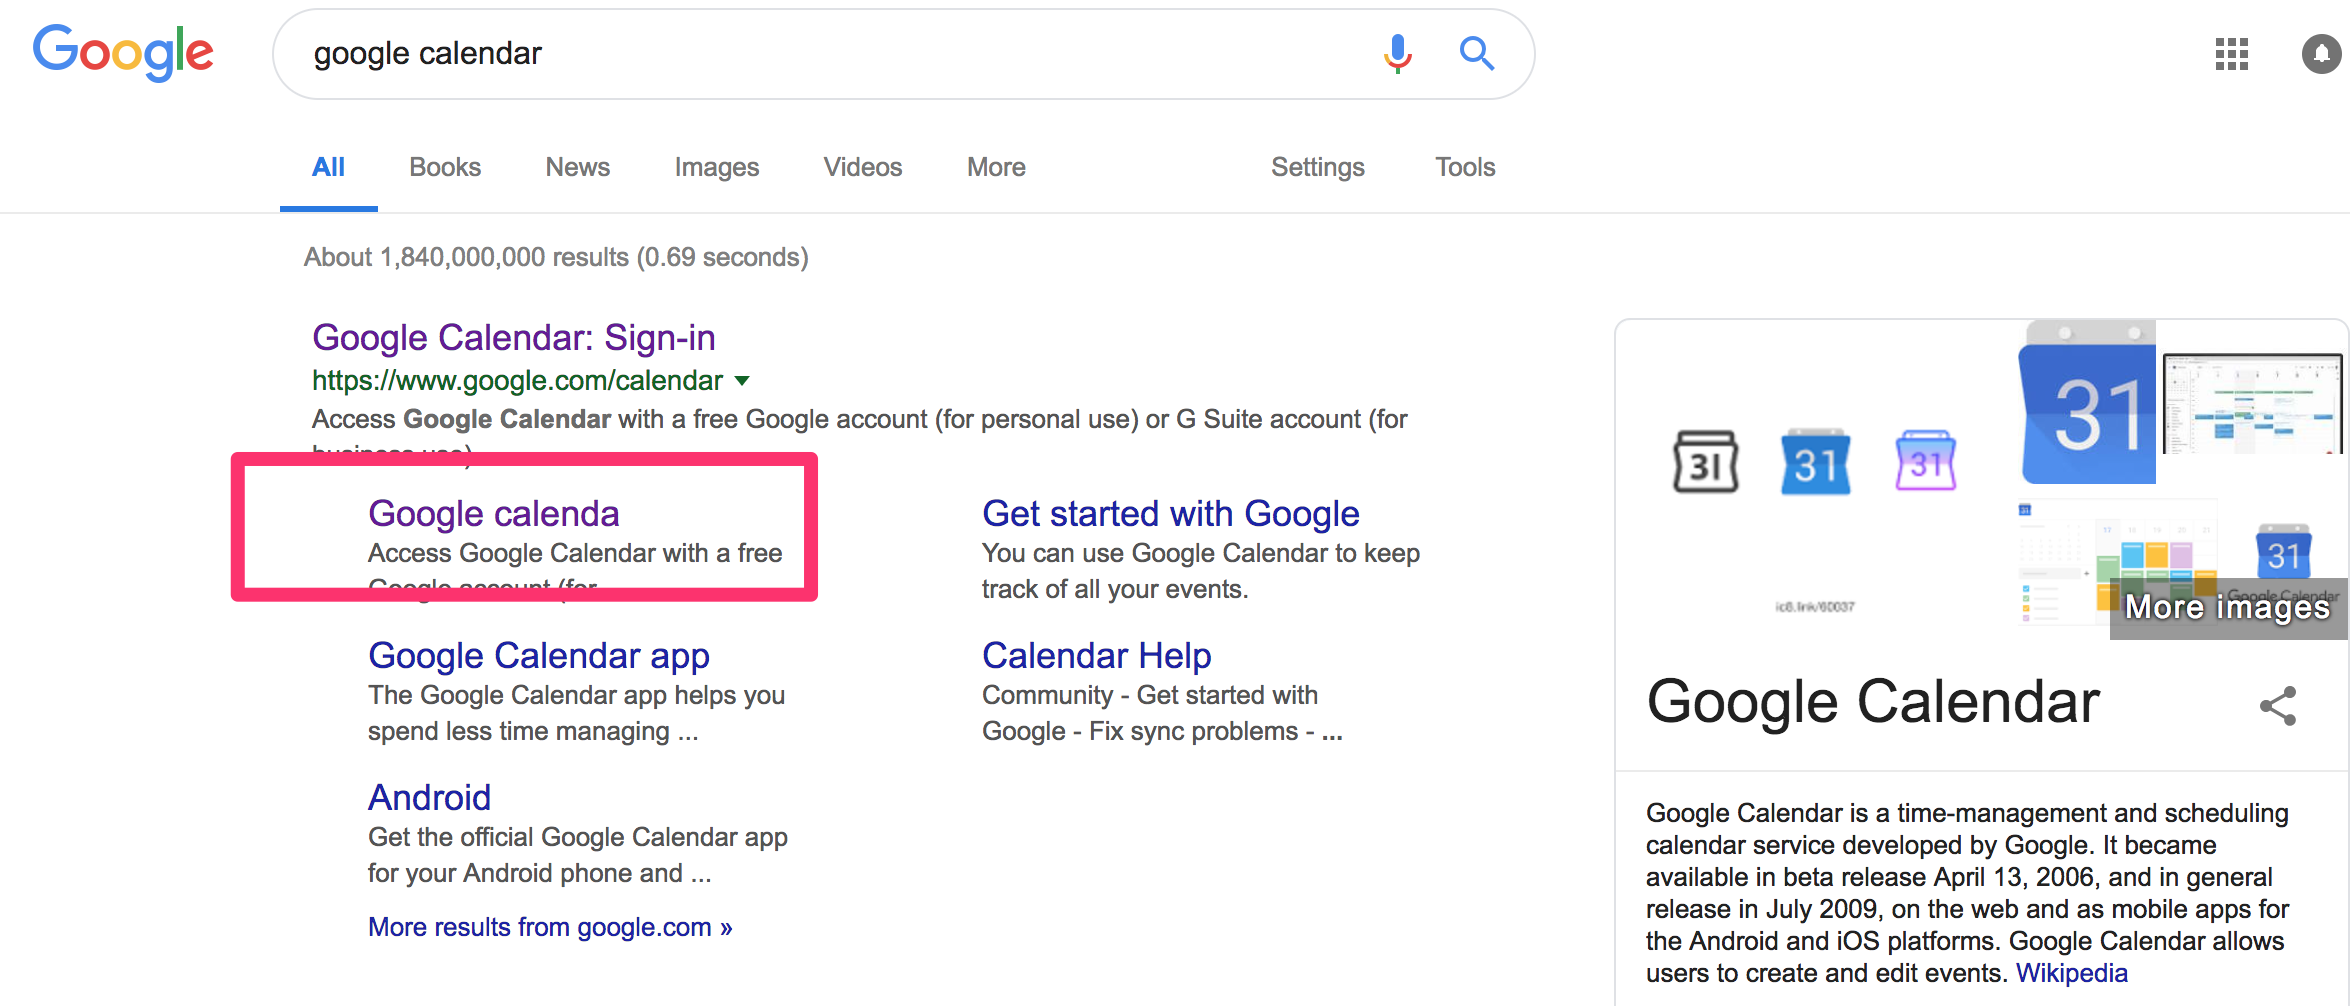Start voice search with the microphone icon

pyautogui.click(x=1397, y=53)
